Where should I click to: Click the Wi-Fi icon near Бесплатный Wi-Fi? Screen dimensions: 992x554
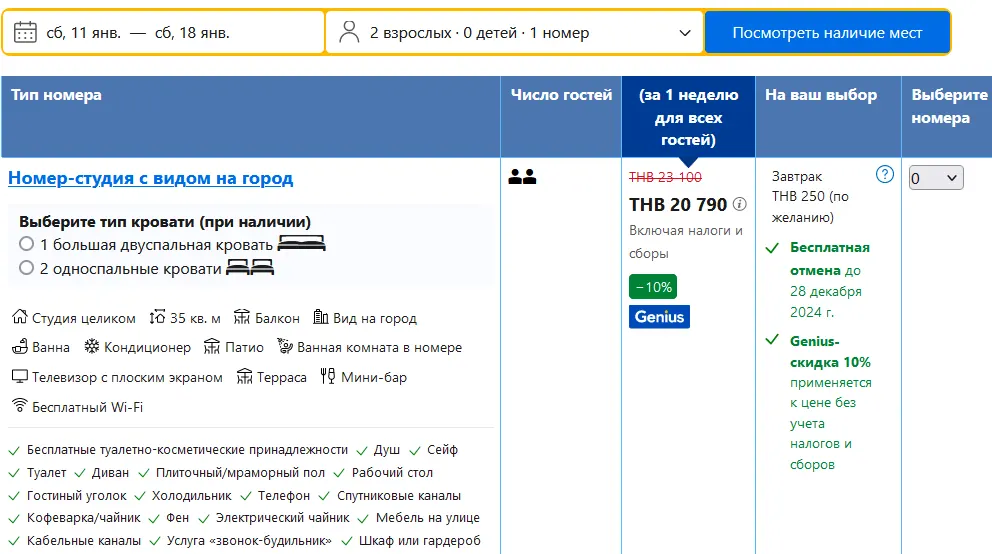[x=19, y=406]
